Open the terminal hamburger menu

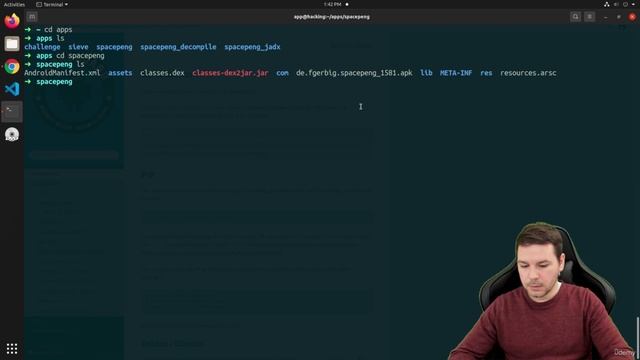[589, 17]
